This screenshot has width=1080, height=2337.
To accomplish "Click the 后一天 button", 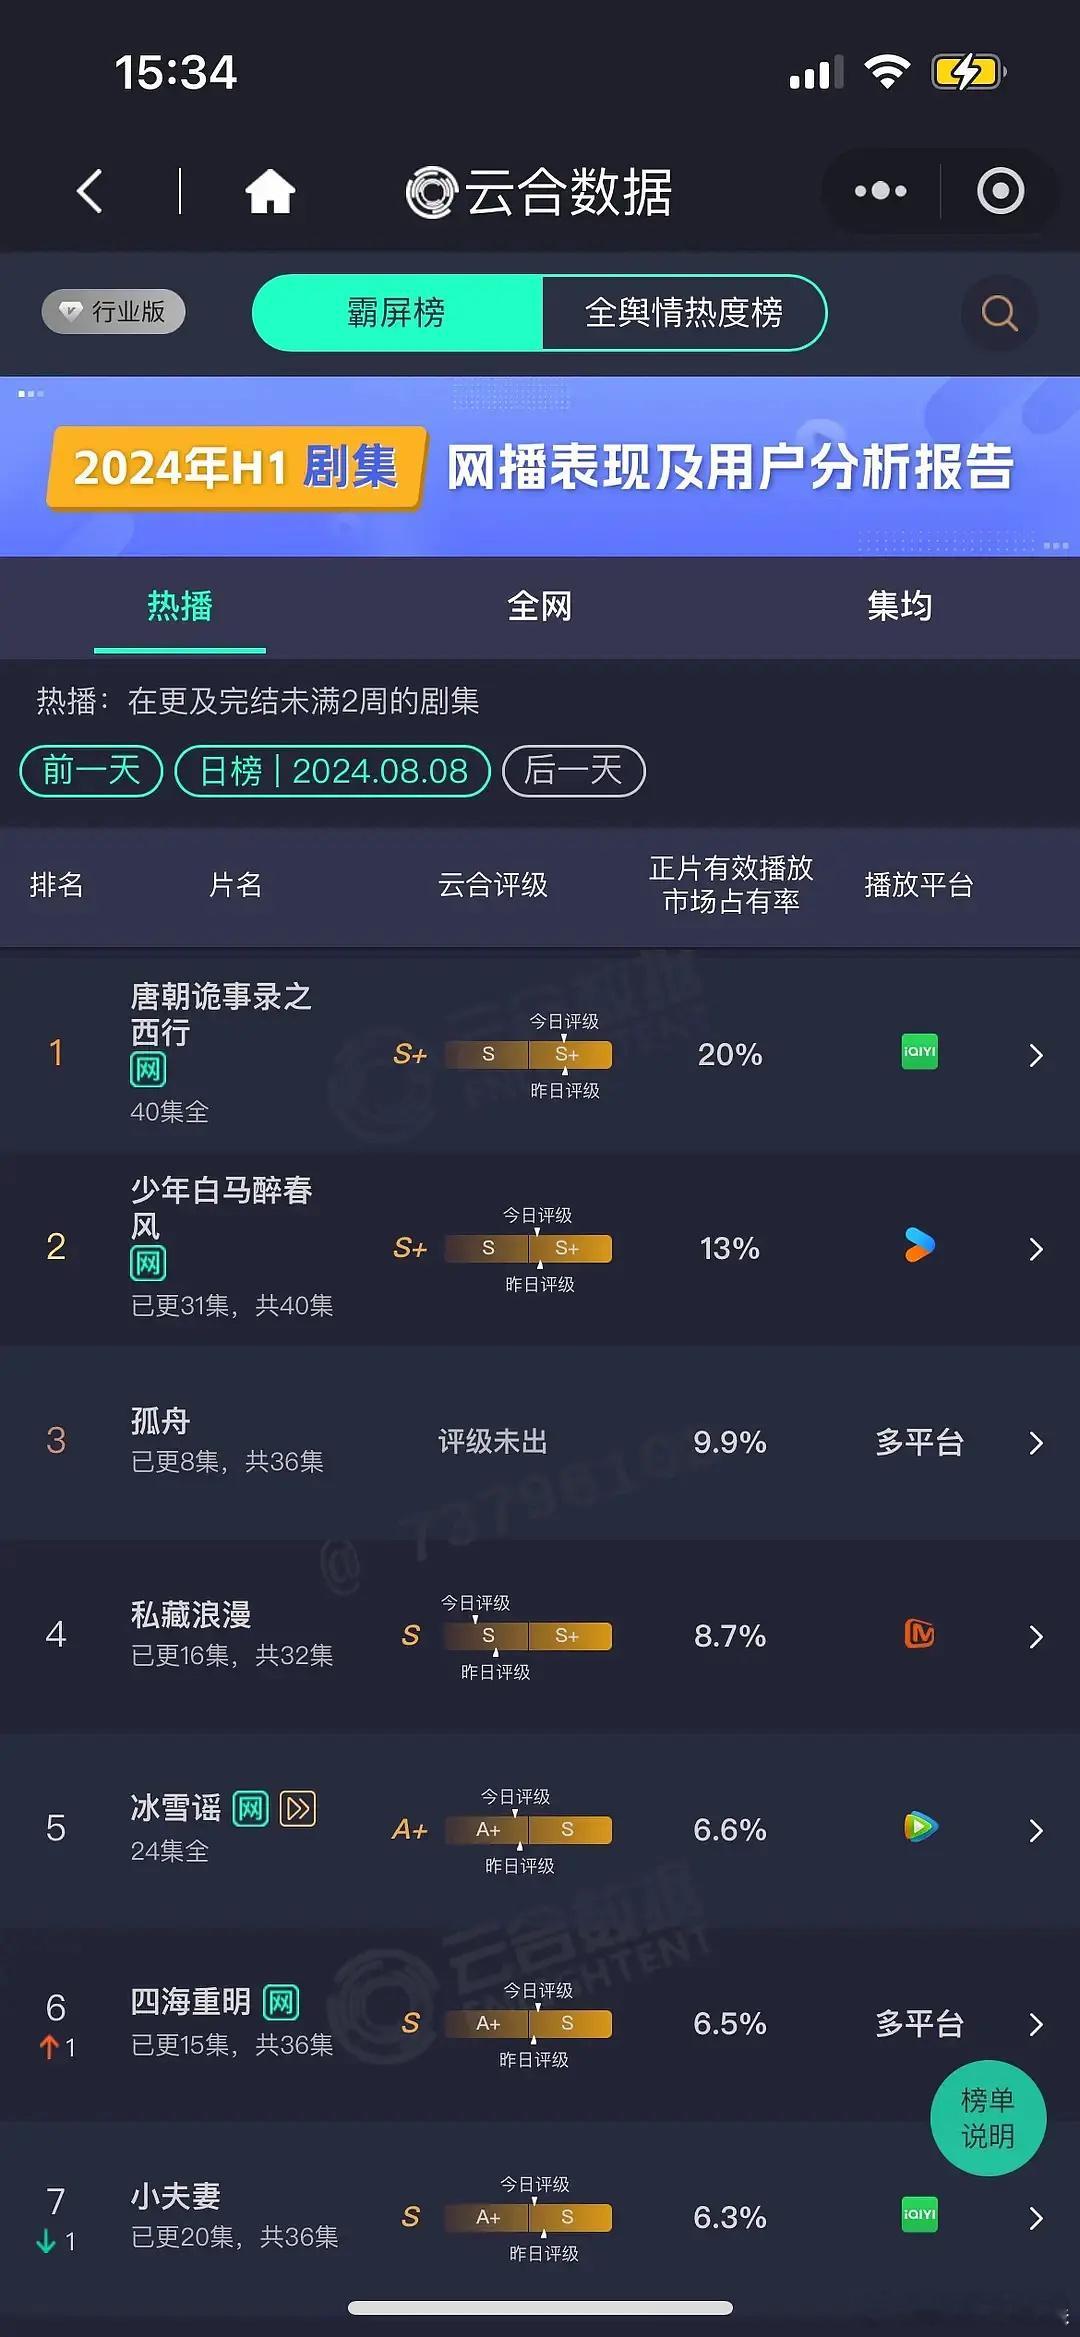I will pos(573,770).
